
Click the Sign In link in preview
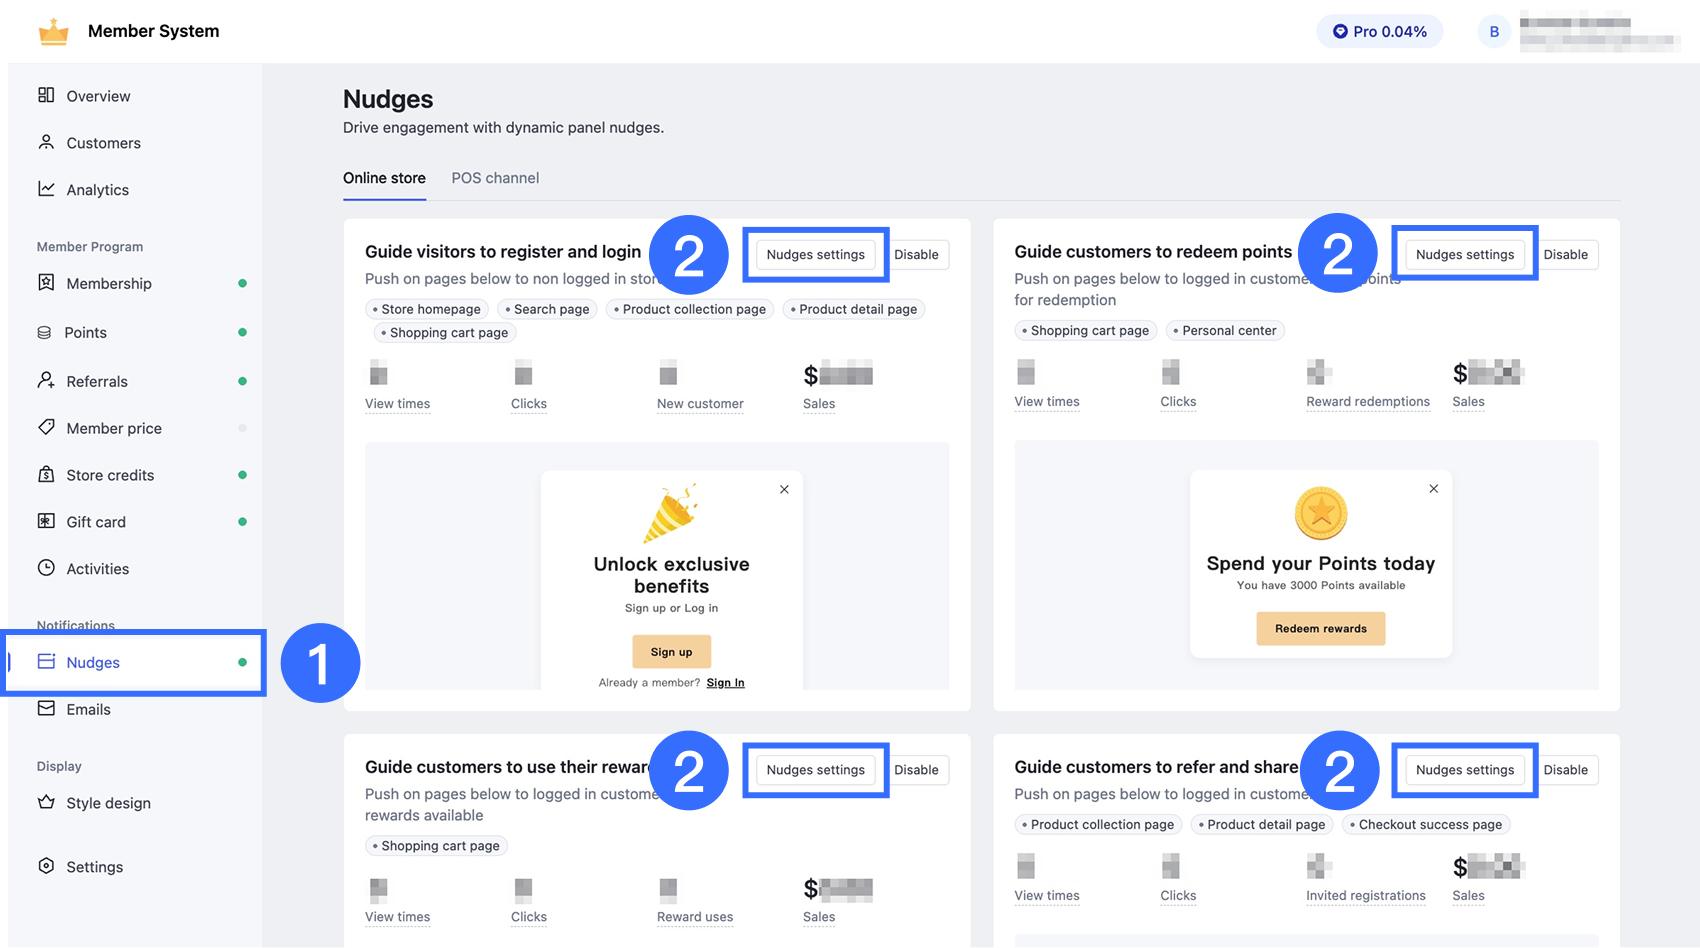[x=725, y=683]
